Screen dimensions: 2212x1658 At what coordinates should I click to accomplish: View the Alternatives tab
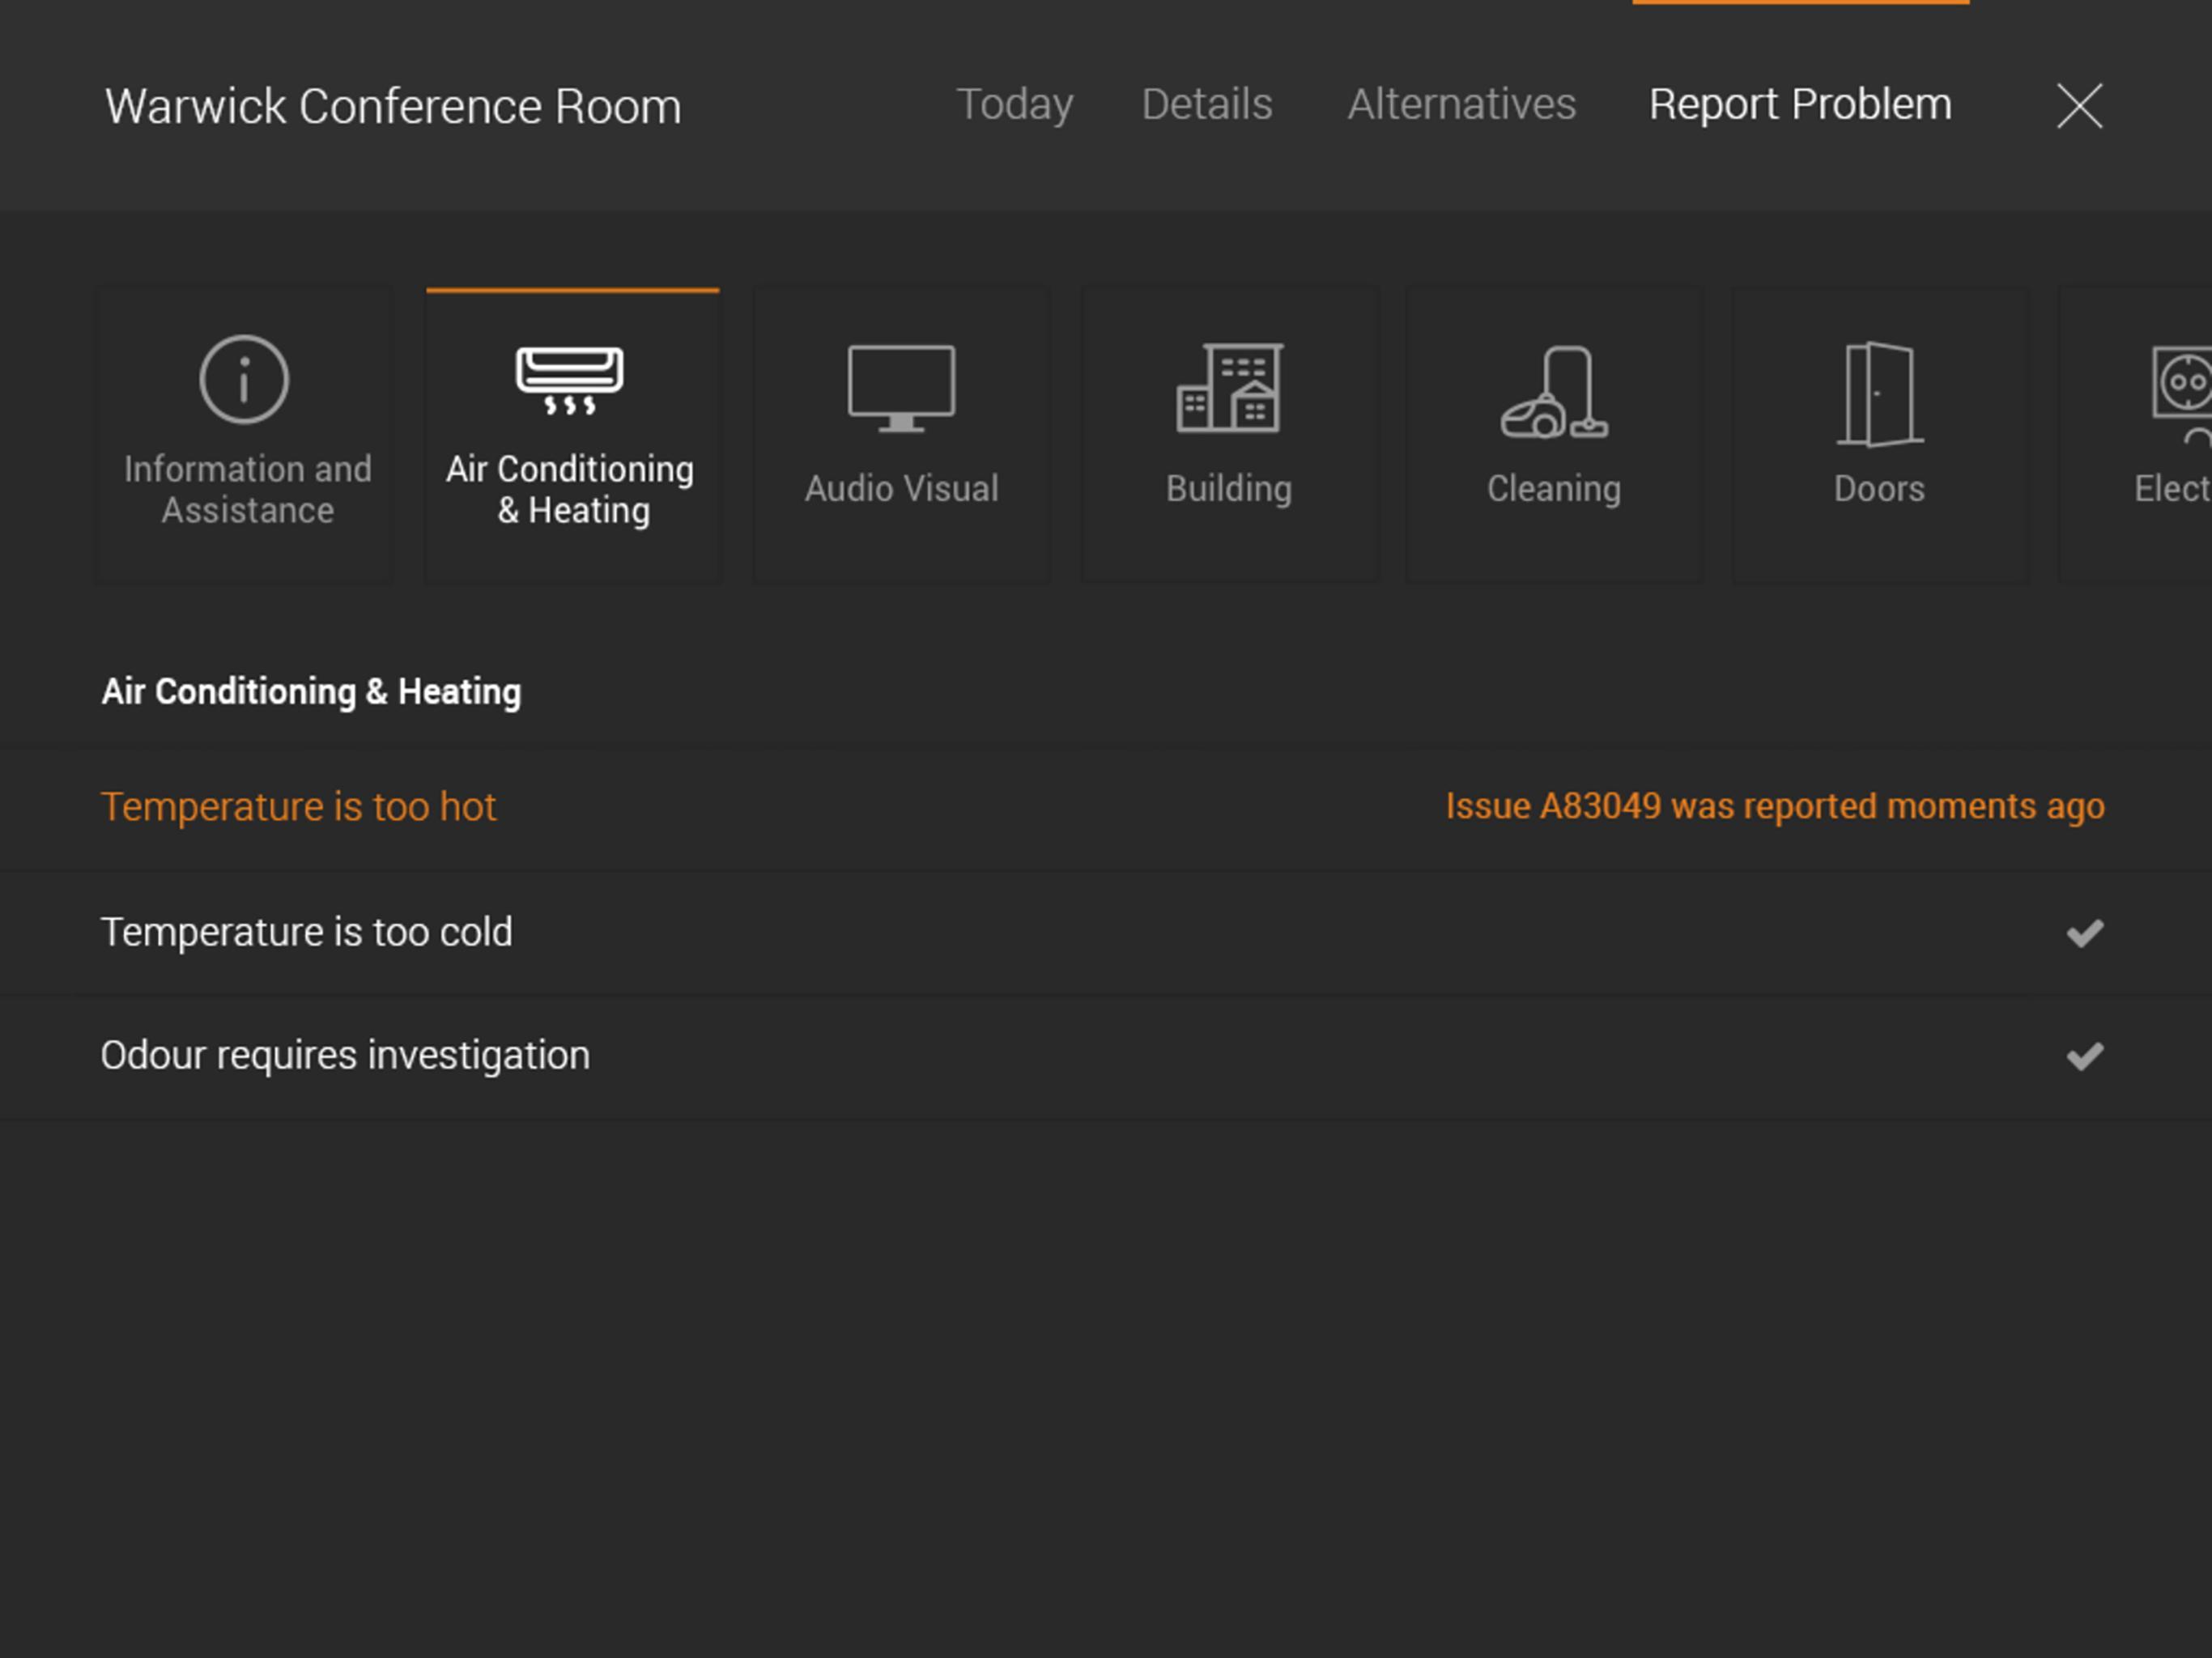click(x=1461, y=104)
